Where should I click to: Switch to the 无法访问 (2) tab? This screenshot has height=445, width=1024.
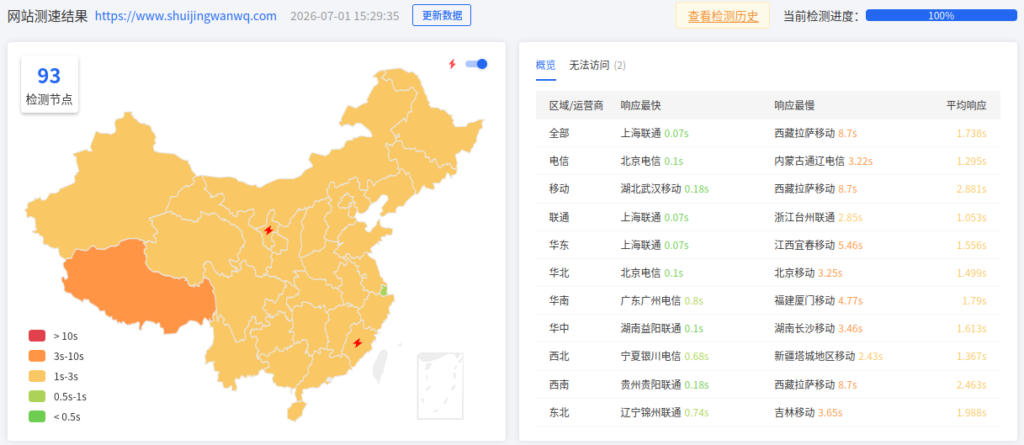598,65
